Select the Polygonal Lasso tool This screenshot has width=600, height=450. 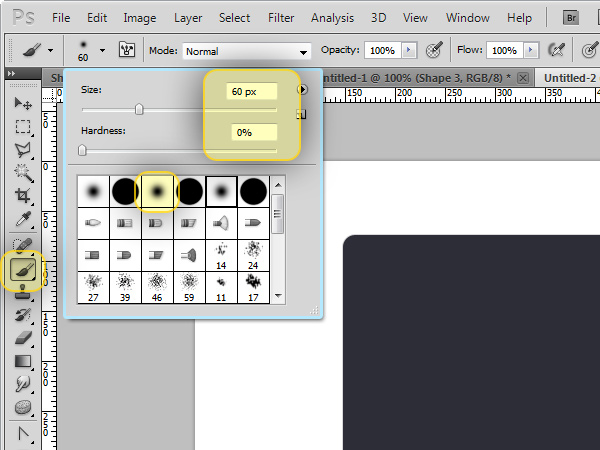pos(23,150)
